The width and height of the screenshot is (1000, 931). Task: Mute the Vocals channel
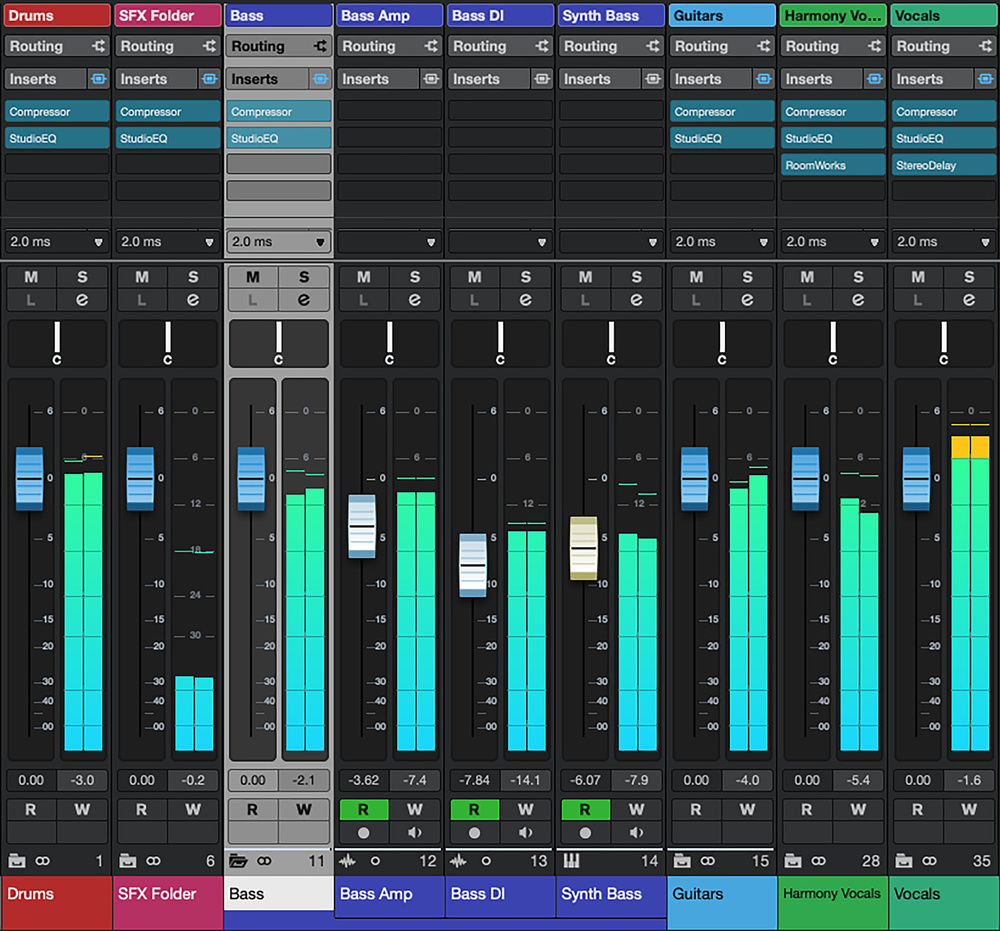click(918, 277)
